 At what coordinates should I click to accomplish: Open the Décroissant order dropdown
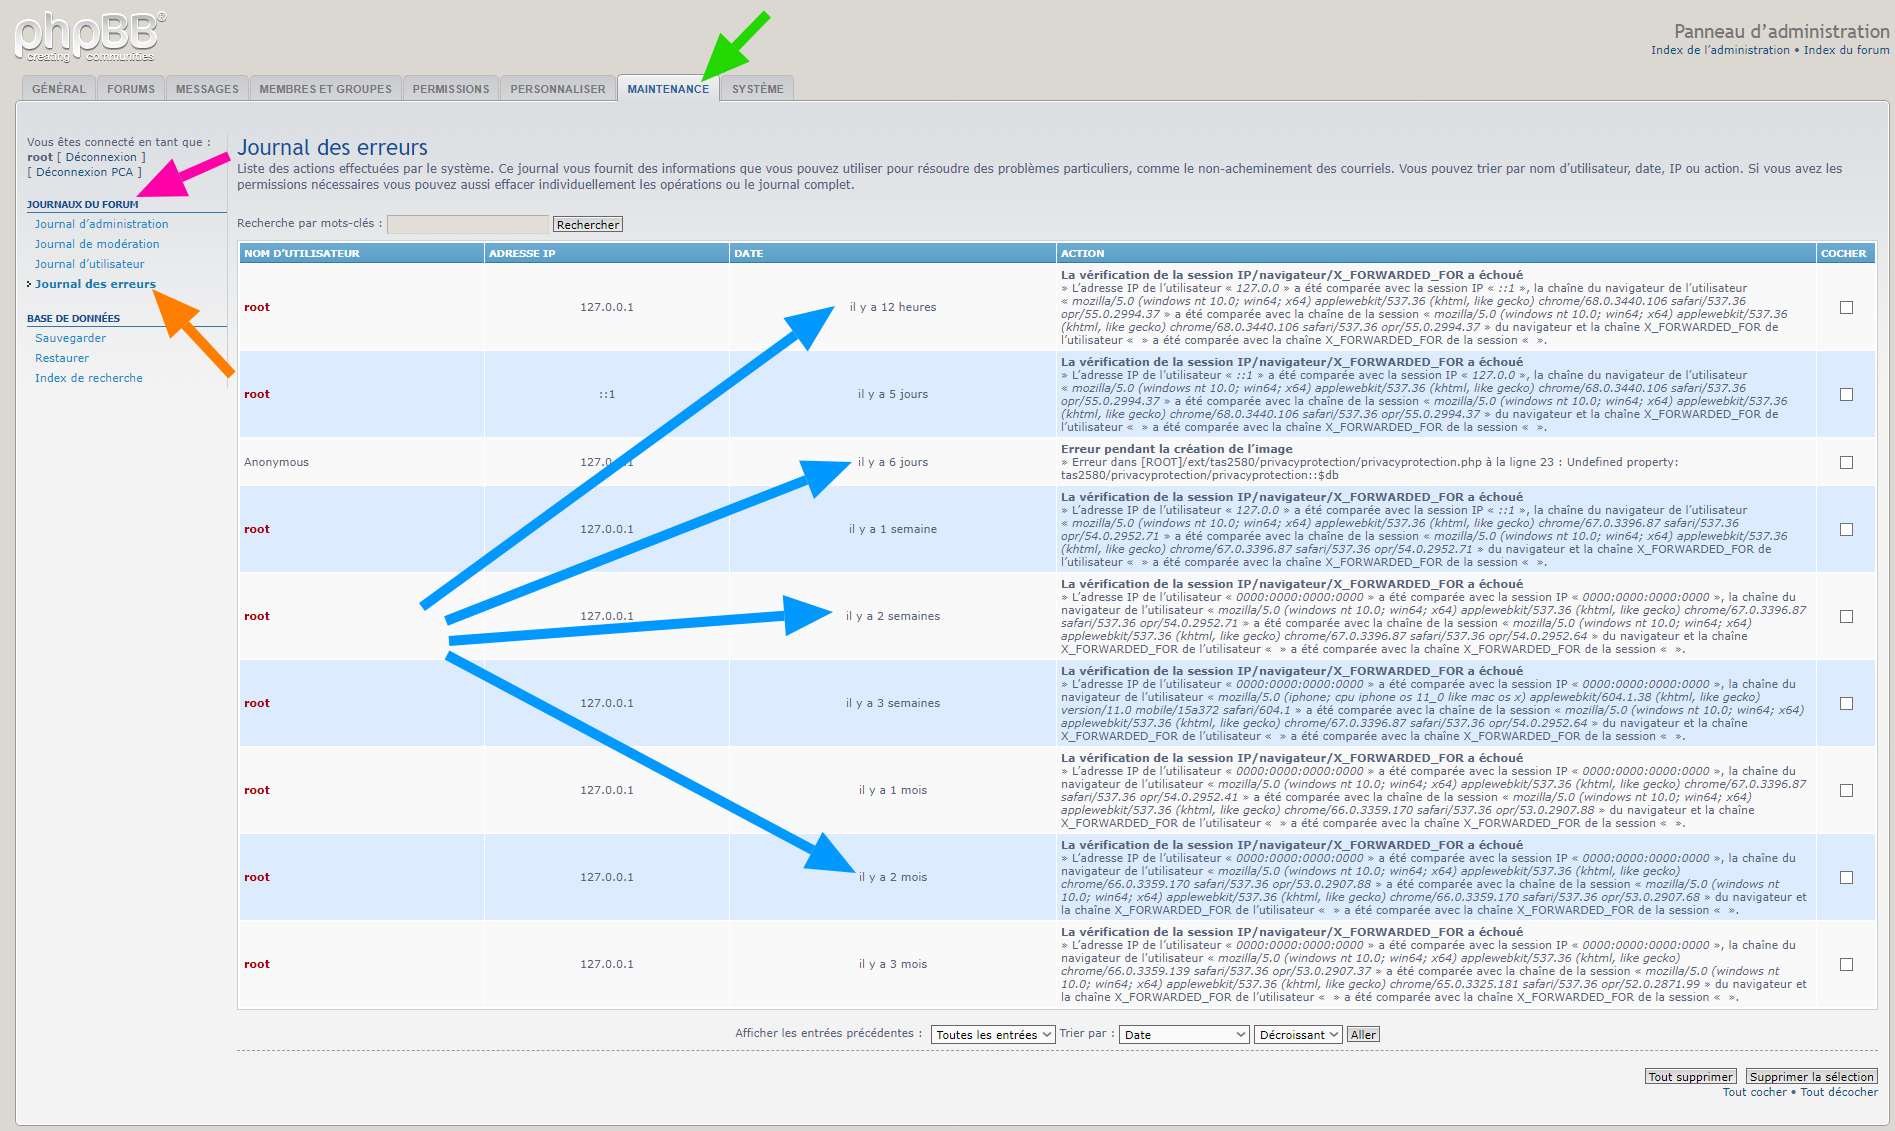tap(1297, 1035)
